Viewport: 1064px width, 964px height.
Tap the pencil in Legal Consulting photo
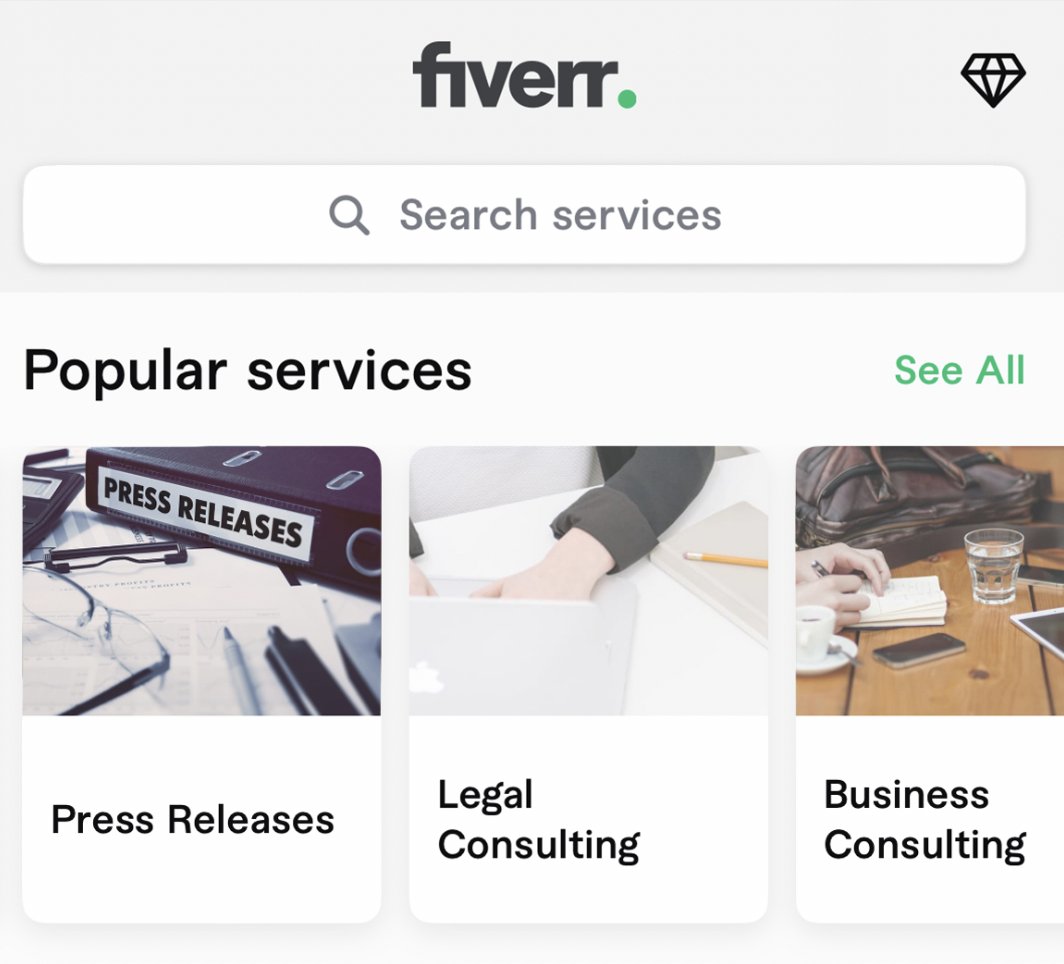[x=725, y=560]
